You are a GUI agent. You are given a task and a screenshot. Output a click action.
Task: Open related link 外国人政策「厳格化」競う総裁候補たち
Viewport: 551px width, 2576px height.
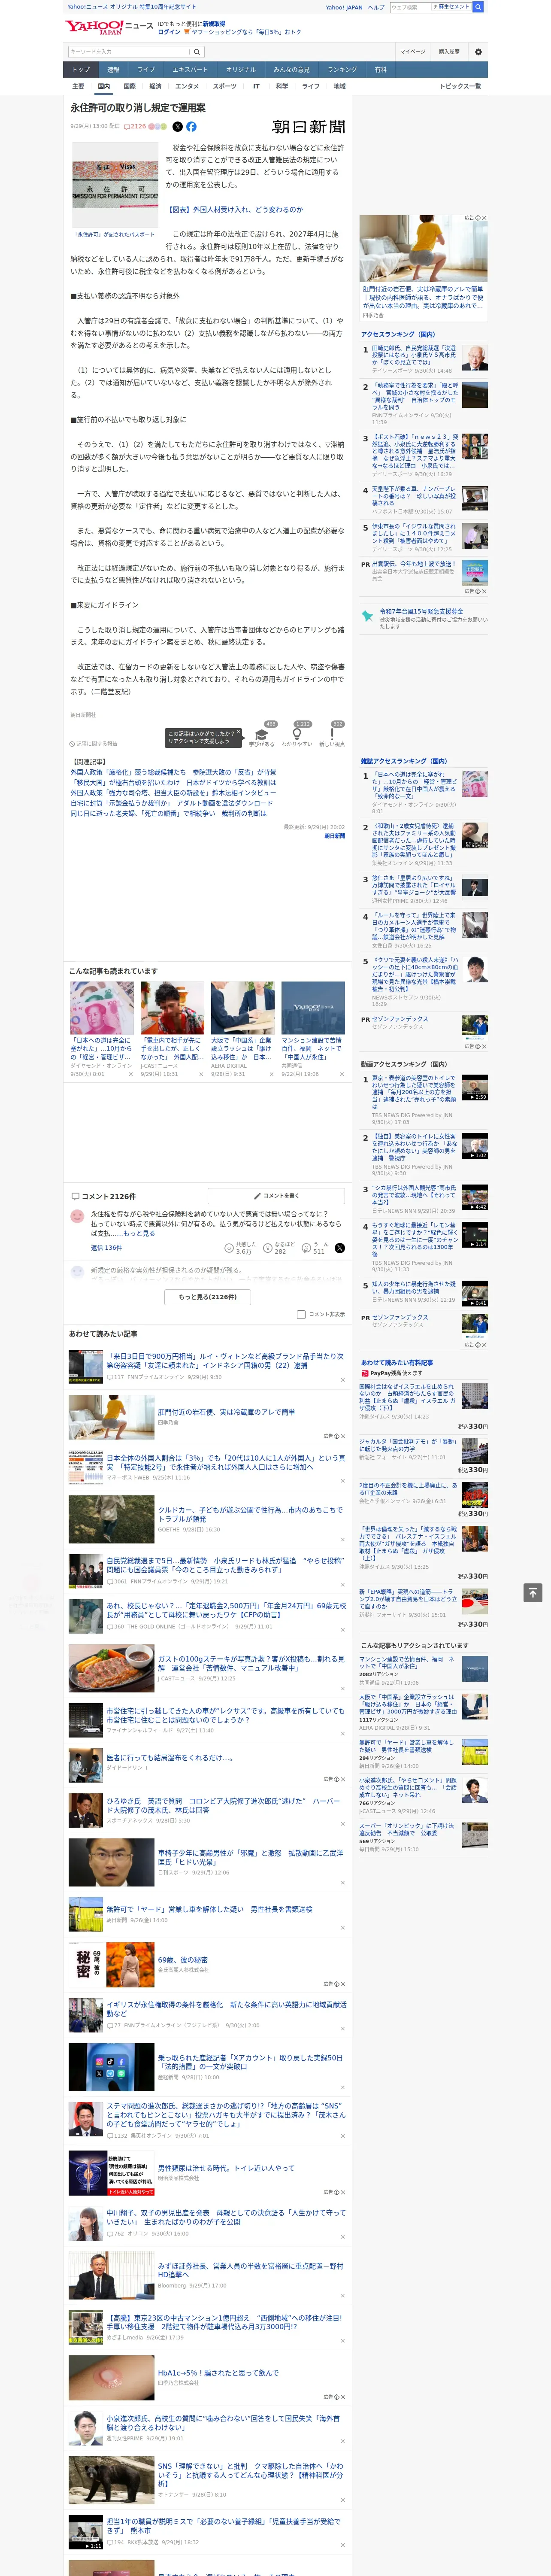[173, 773]
